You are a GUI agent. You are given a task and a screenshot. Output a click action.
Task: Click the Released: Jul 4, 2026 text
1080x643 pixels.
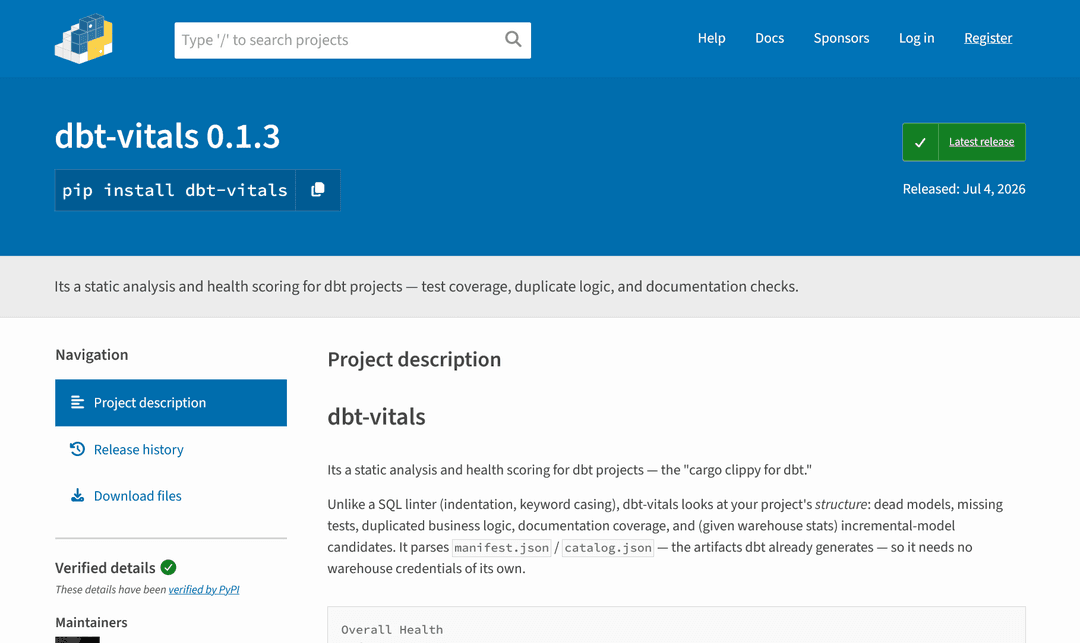click(964, 189)
